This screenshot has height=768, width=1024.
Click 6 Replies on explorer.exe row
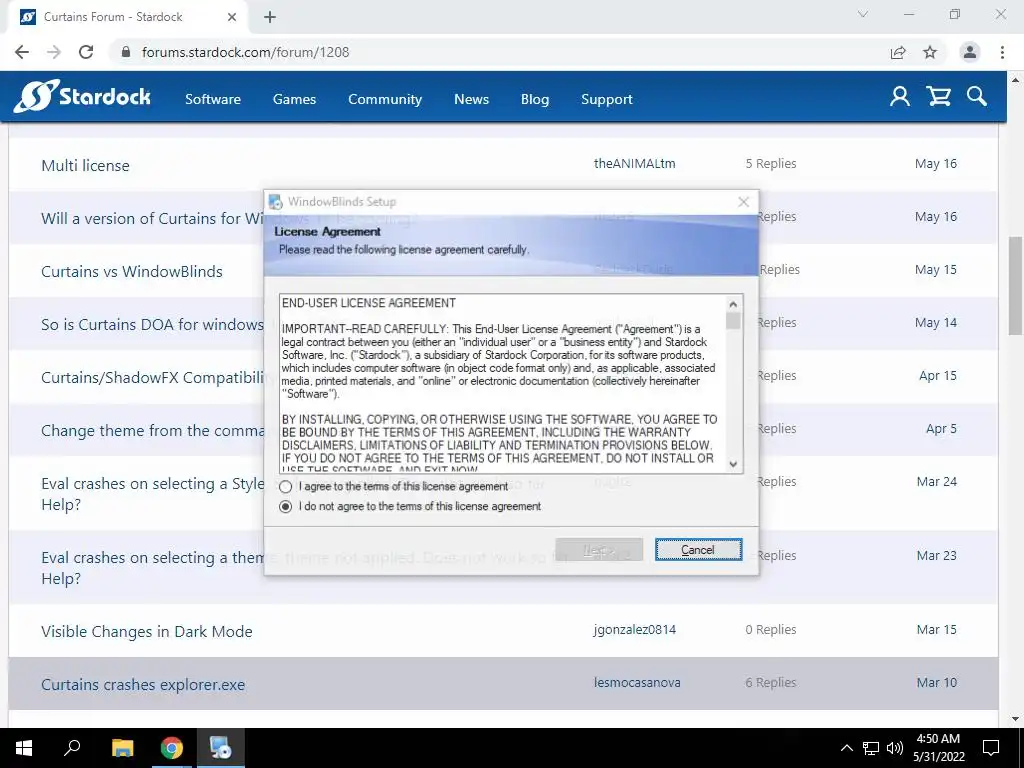pos(771,682)
